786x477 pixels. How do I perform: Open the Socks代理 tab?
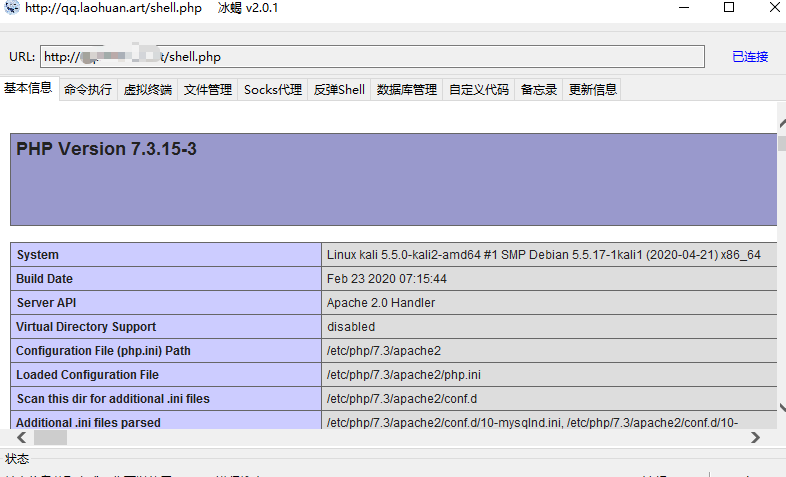point(272,90)
